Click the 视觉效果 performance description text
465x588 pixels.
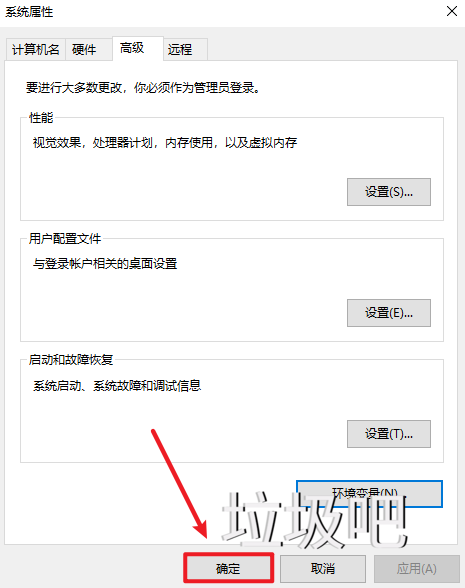pos(165,143)
